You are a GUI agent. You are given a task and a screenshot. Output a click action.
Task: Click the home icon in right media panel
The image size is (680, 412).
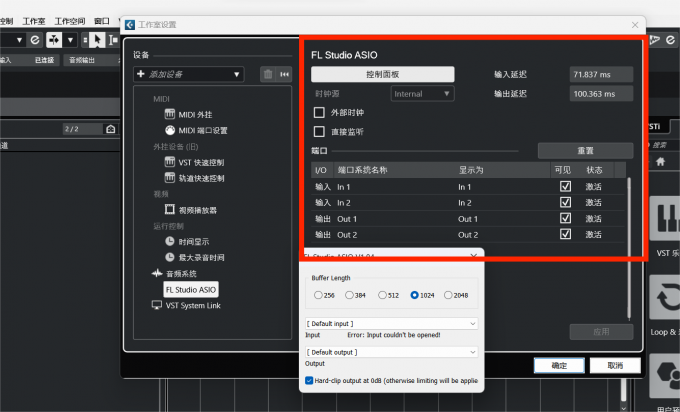pos(660,161)
